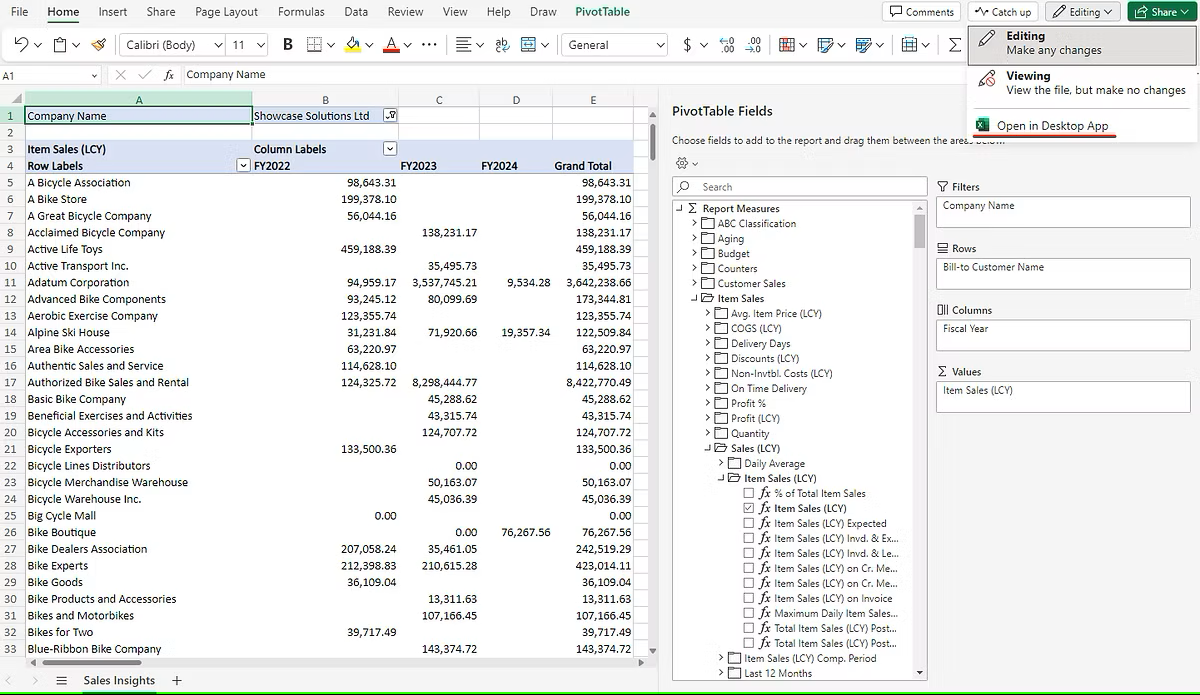
Task: Select the Sales Insights sheet tab
Action: [119, 681]
